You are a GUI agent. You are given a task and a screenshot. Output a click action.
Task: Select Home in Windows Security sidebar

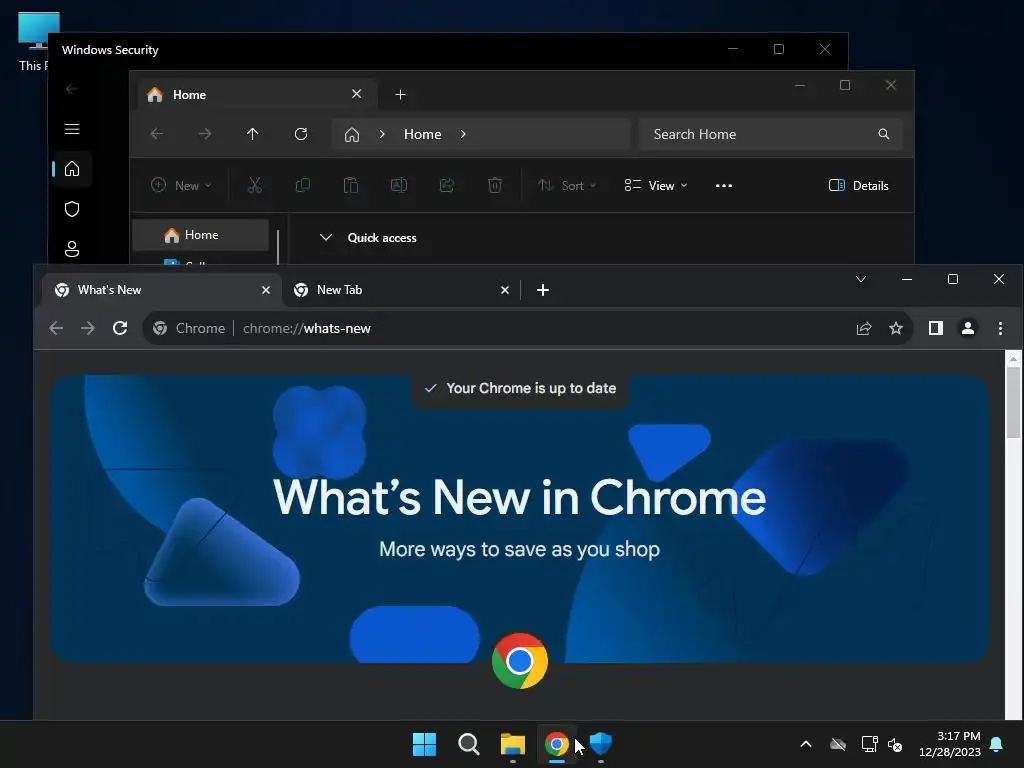point(72,169)
